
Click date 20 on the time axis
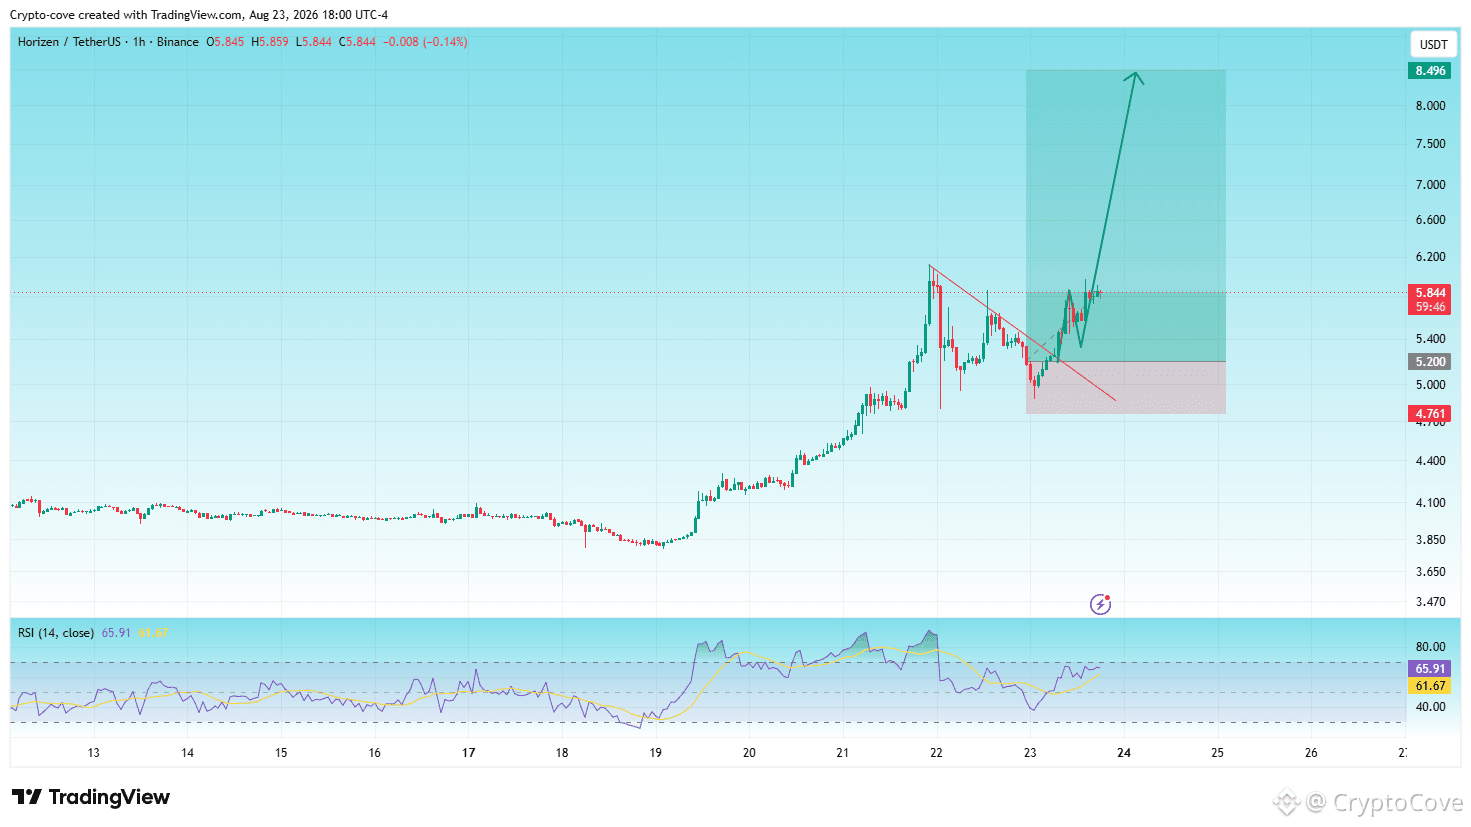pyautogui.click(x=749, y=753)
